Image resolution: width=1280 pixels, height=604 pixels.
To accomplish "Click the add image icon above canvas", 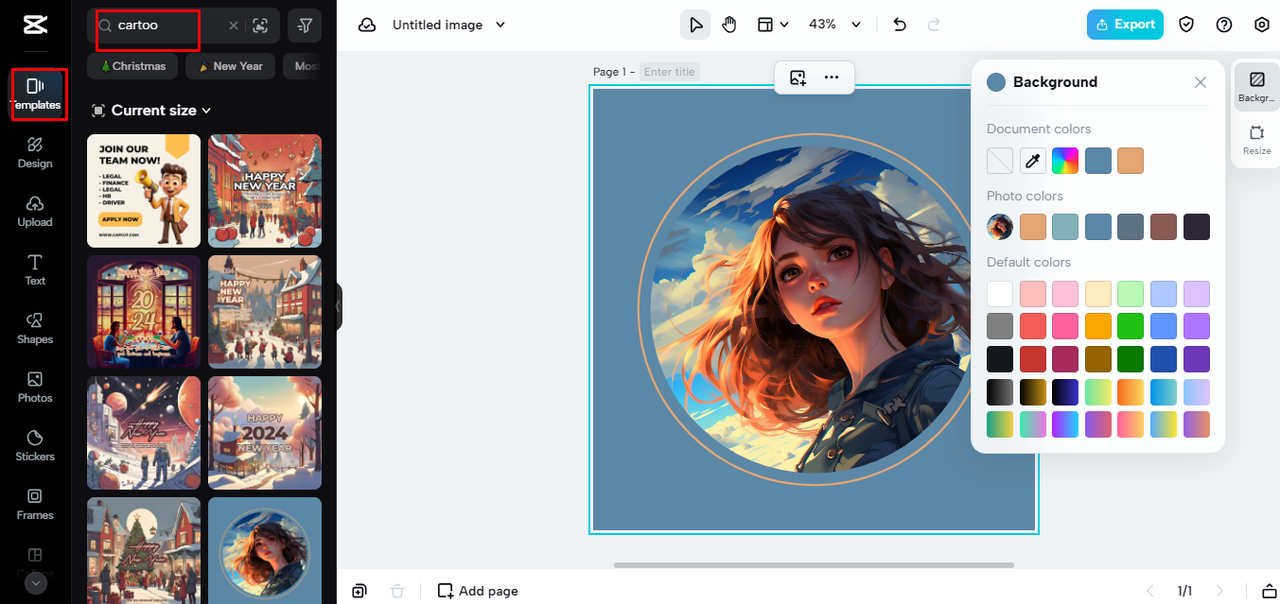I will [798, 77].
